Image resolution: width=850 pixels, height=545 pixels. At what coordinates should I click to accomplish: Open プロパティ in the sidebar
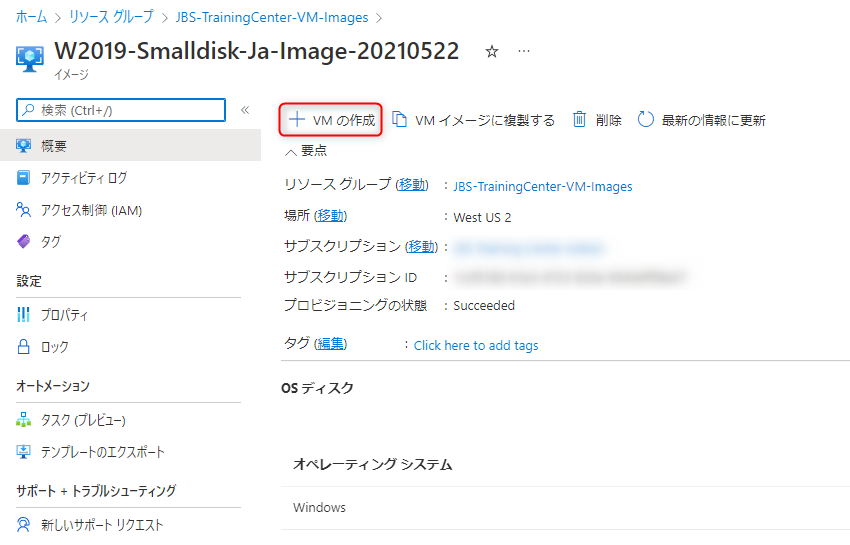click(x=130, y=315)
